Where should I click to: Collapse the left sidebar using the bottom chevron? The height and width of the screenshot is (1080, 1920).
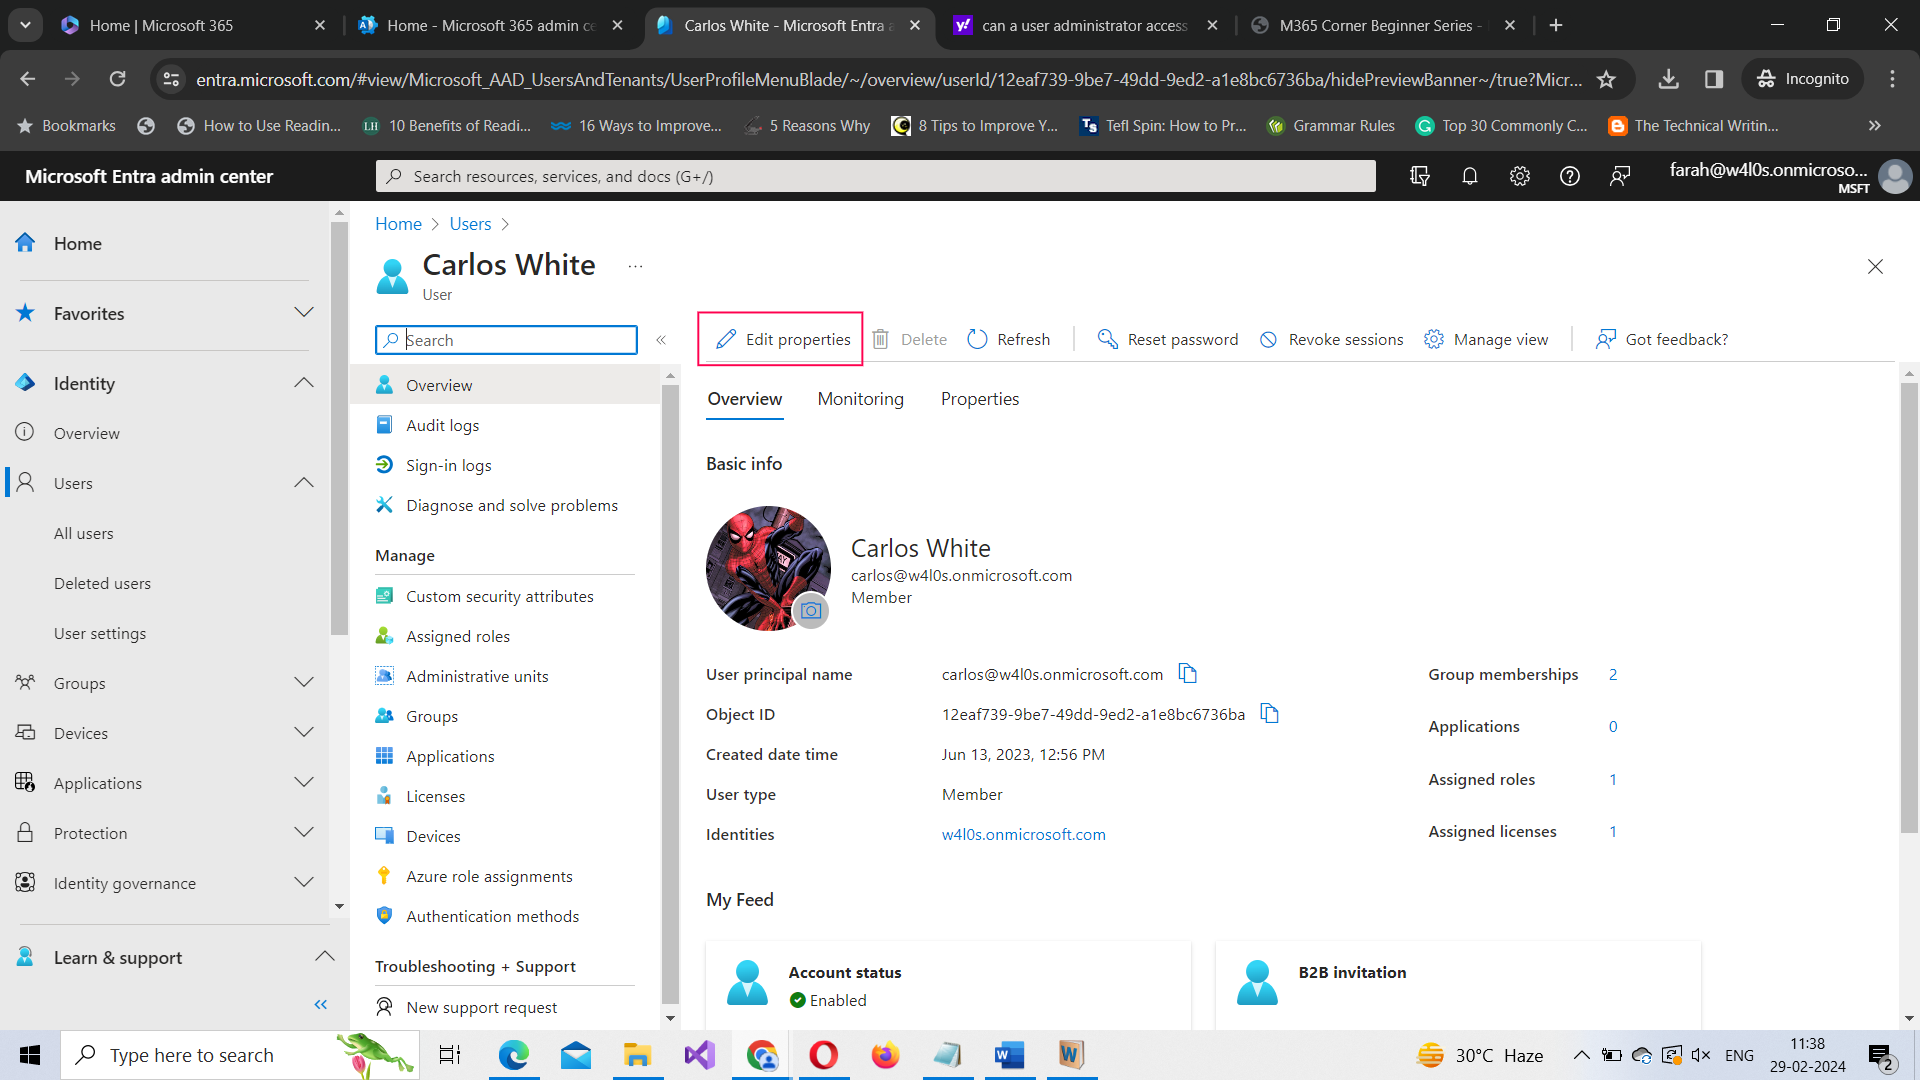(x=321, y=1004)
